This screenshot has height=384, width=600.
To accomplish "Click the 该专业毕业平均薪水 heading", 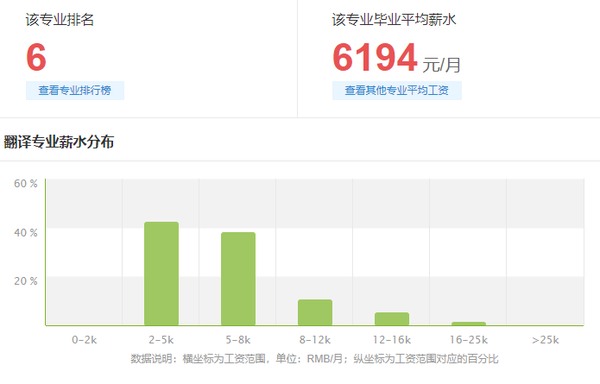I will point(394,20).
